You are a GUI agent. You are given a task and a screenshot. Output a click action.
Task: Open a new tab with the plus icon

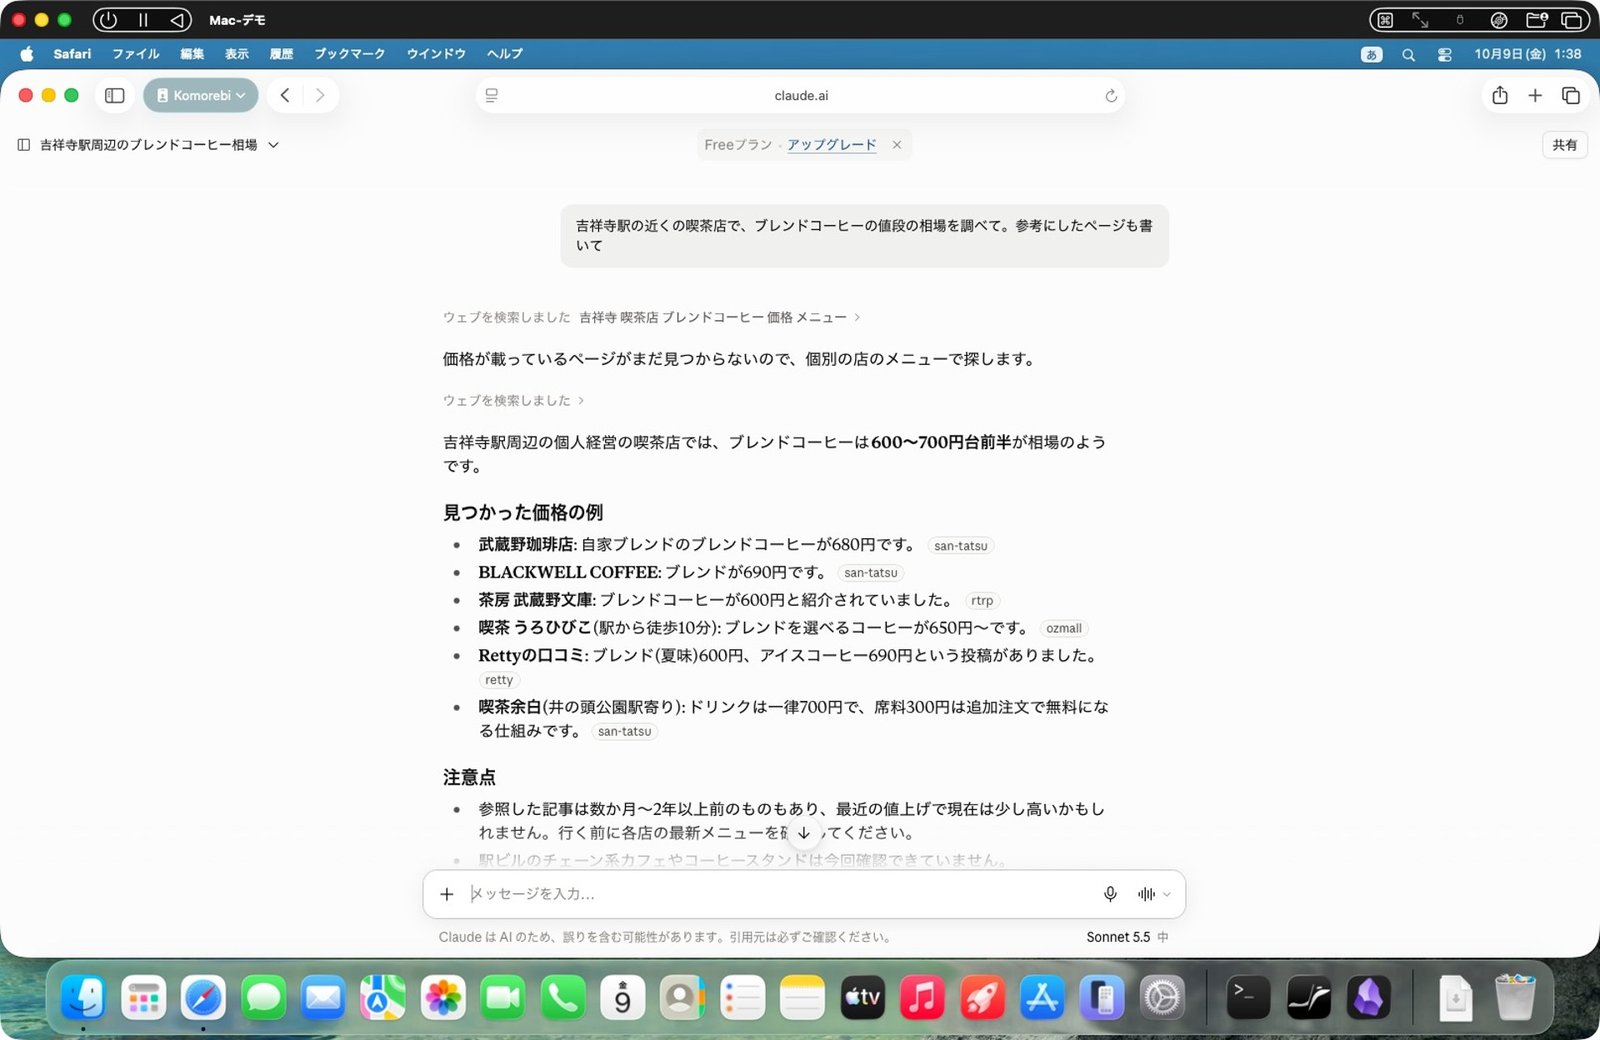1535,95
